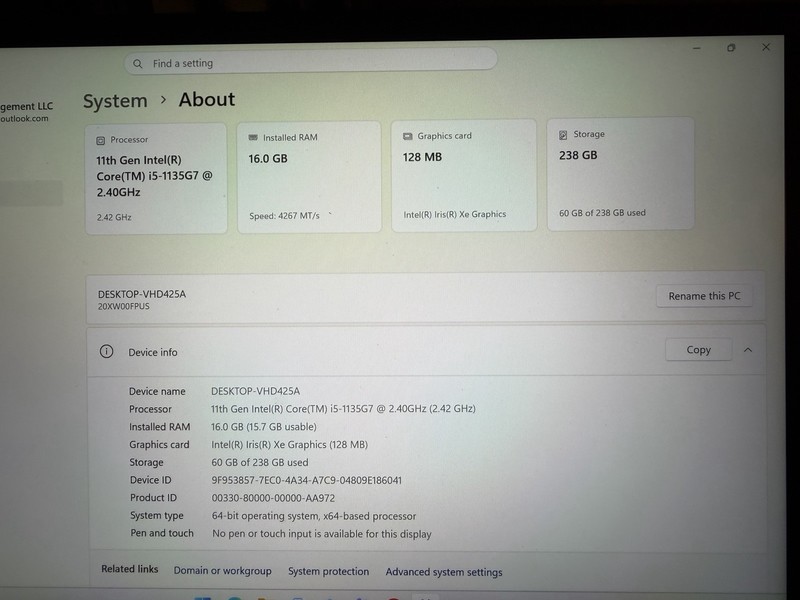This screenshot has height=600, width=800.
Task: Click the DESKTOP-VHD425A heading above 20XW00FPUS
Action: (x=142, y=294)
